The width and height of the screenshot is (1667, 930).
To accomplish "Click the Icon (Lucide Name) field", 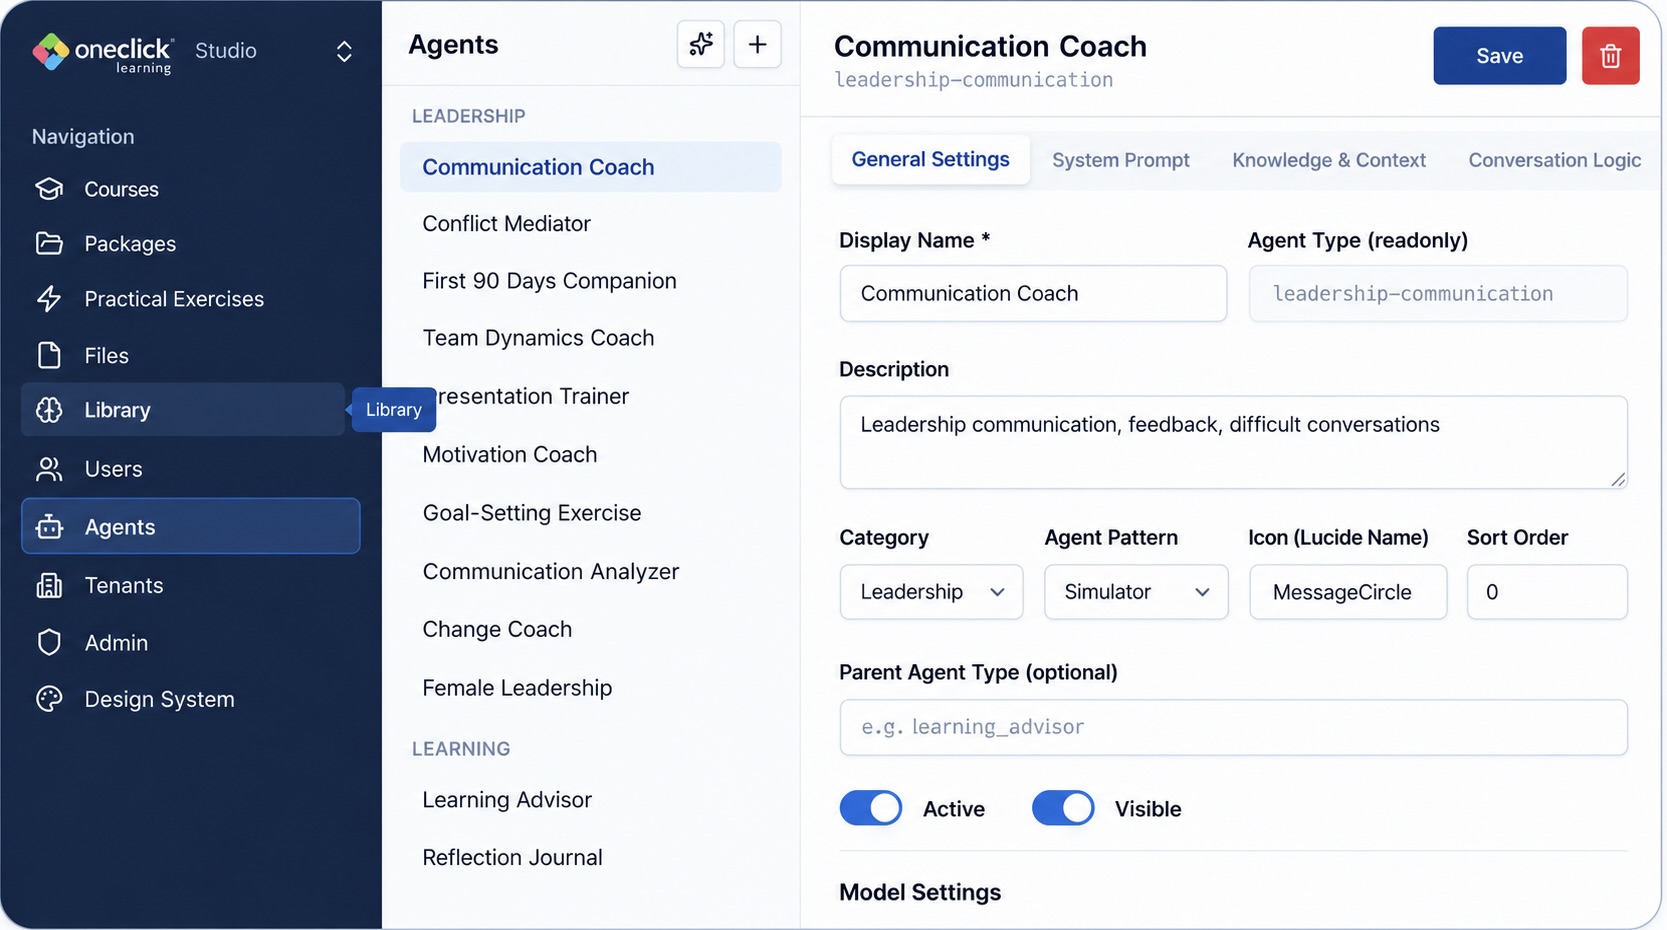I will tap(1348, 592).
